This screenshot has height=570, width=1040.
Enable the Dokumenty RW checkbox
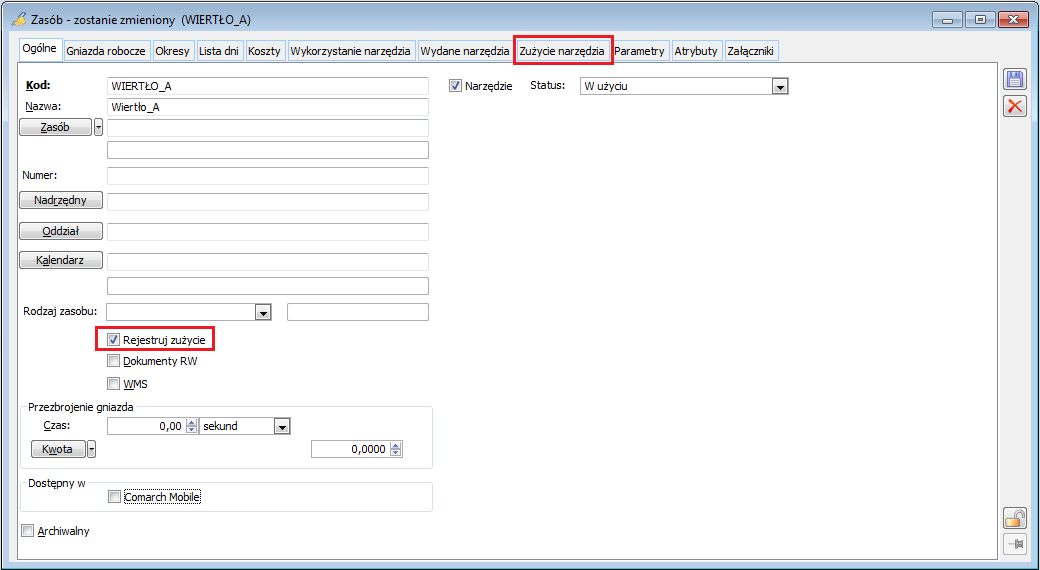click(x=113, y=362)
